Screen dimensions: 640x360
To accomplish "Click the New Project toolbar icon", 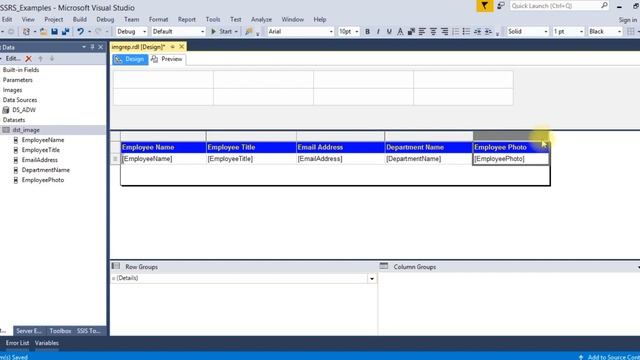I will point(27,31).
